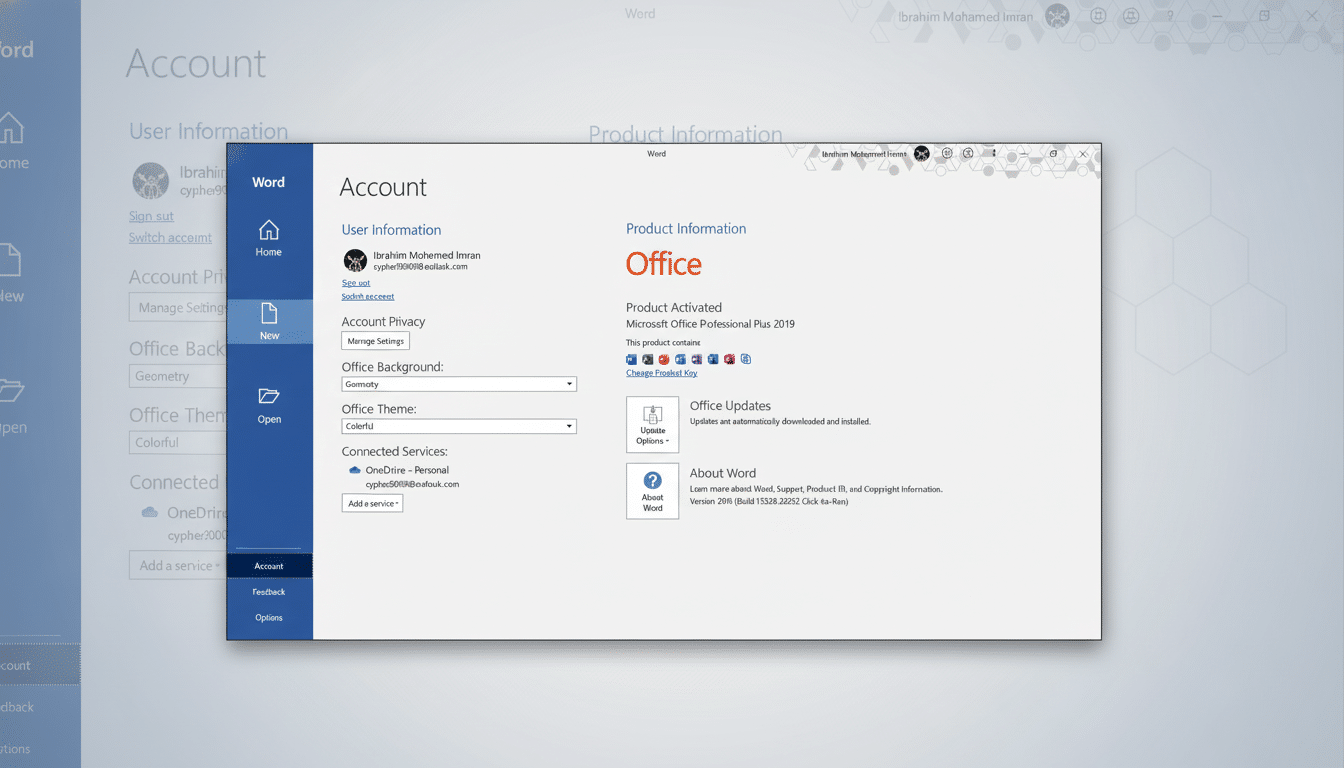Click the Switch account link
Screen dimensions: 1344x768
click(x=368, y=296)
